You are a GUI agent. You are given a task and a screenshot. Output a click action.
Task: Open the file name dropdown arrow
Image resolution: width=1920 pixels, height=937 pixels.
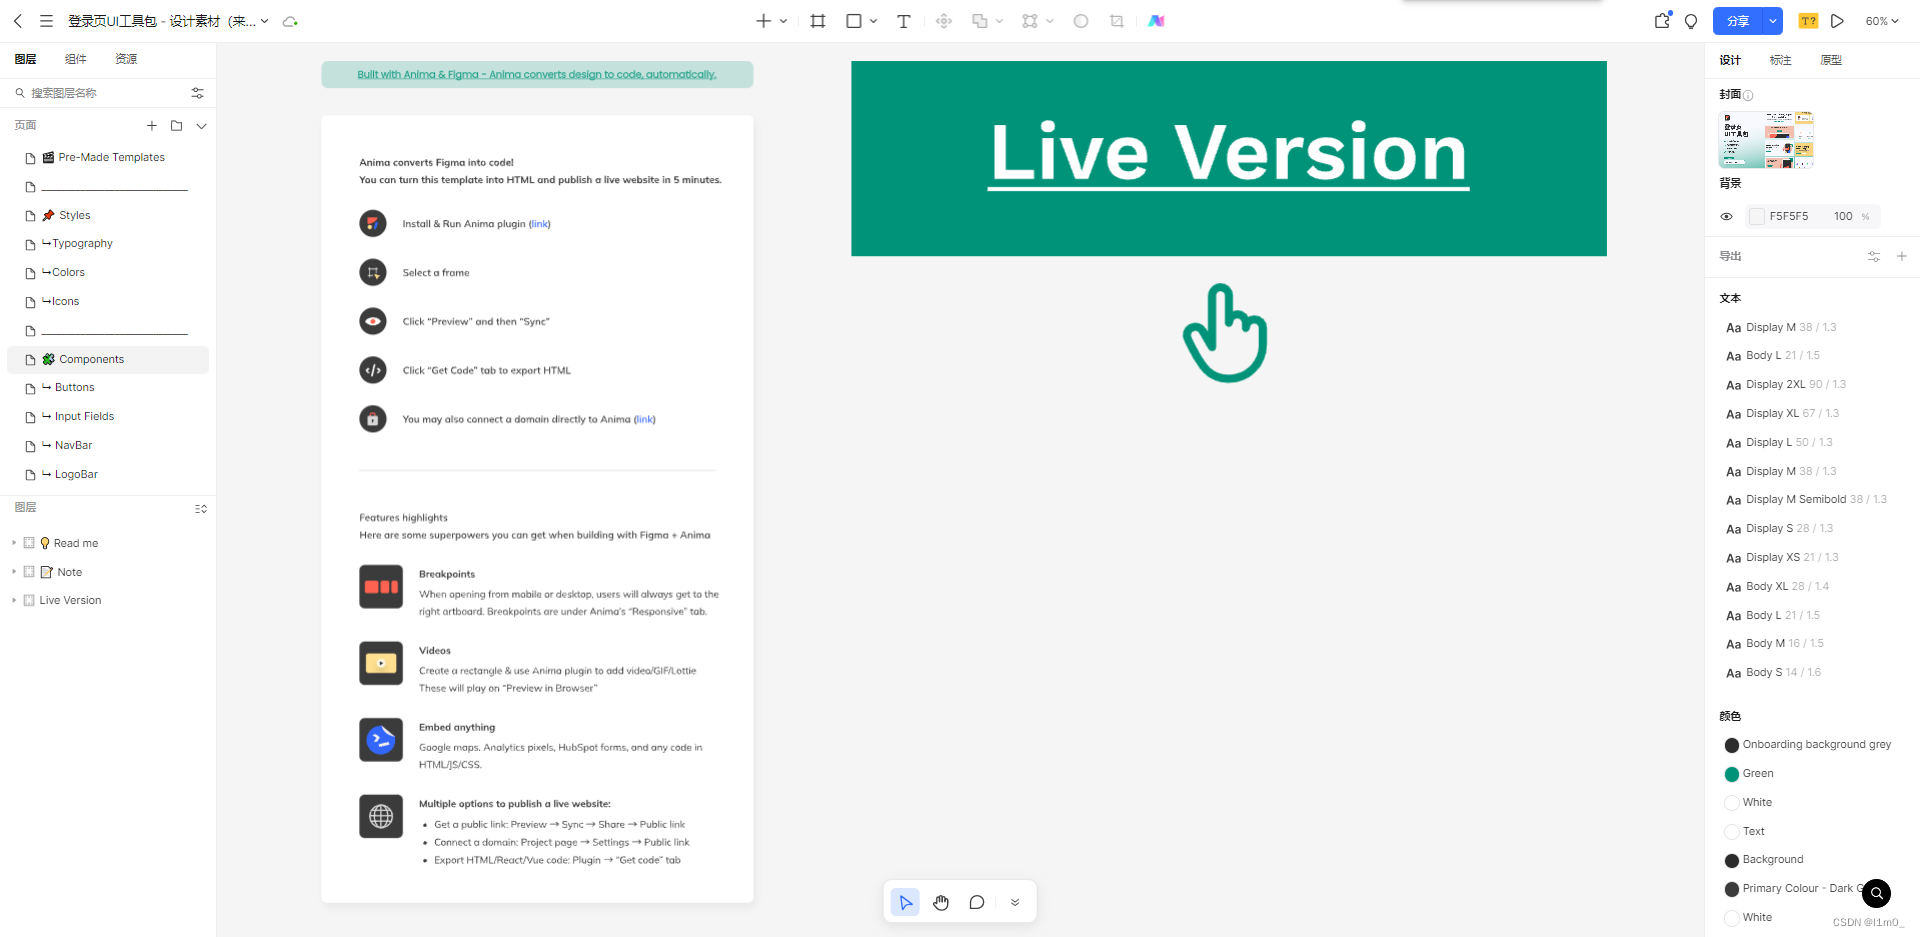(x=265, y=21)
